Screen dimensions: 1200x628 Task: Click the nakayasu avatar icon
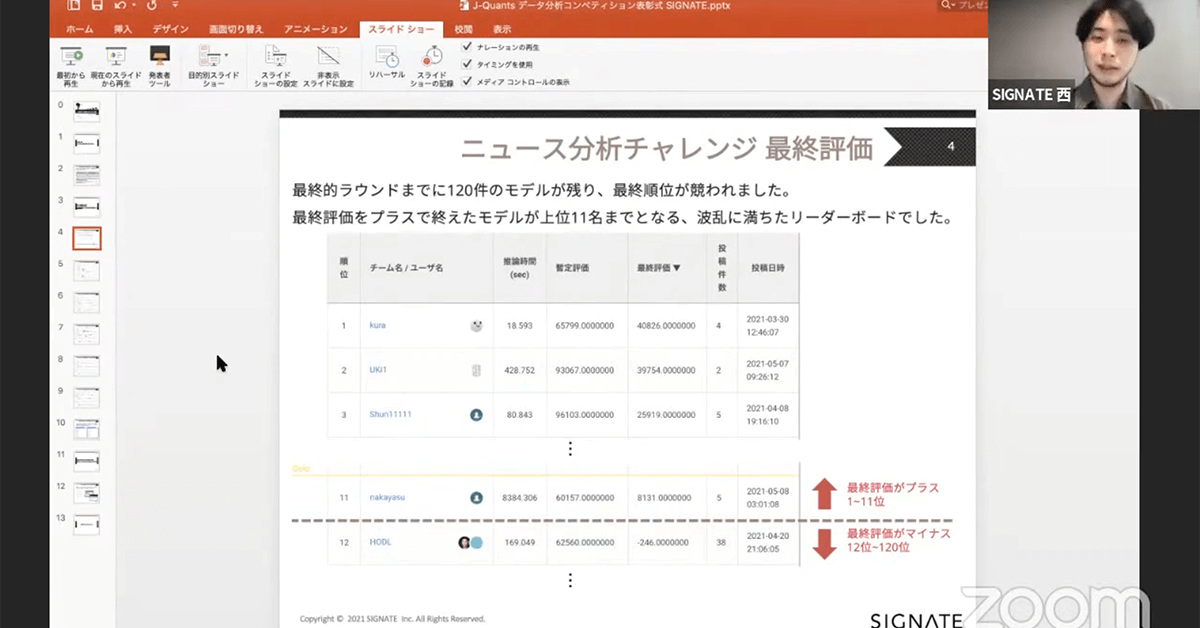pos(476,496)
